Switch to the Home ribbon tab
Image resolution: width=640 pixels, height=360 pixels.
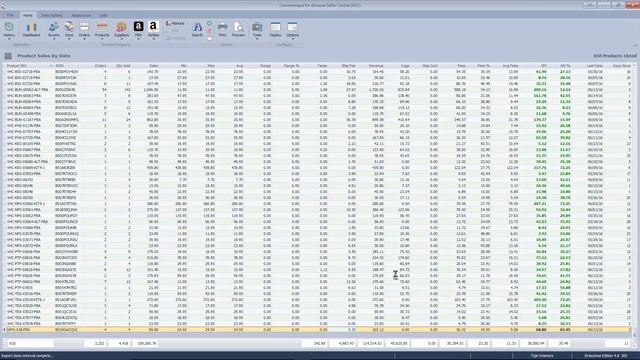pos(28,15)
